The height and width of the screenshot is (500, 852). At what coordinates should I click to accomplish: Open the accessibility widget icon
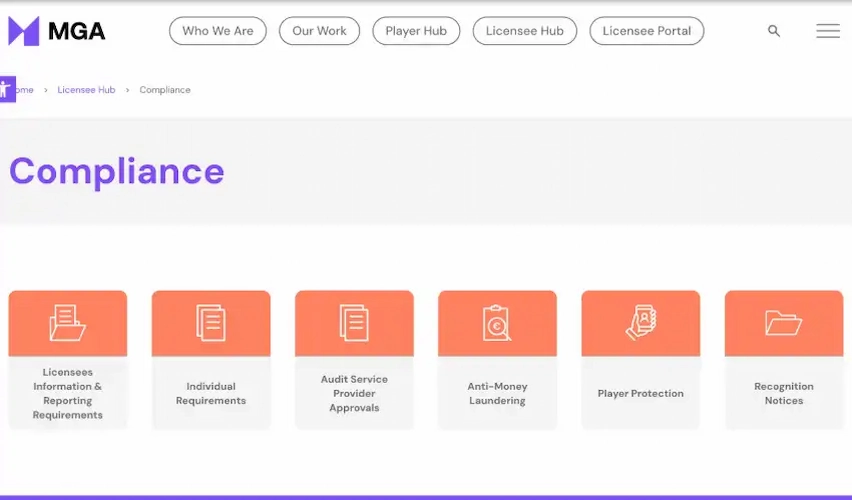7,89
